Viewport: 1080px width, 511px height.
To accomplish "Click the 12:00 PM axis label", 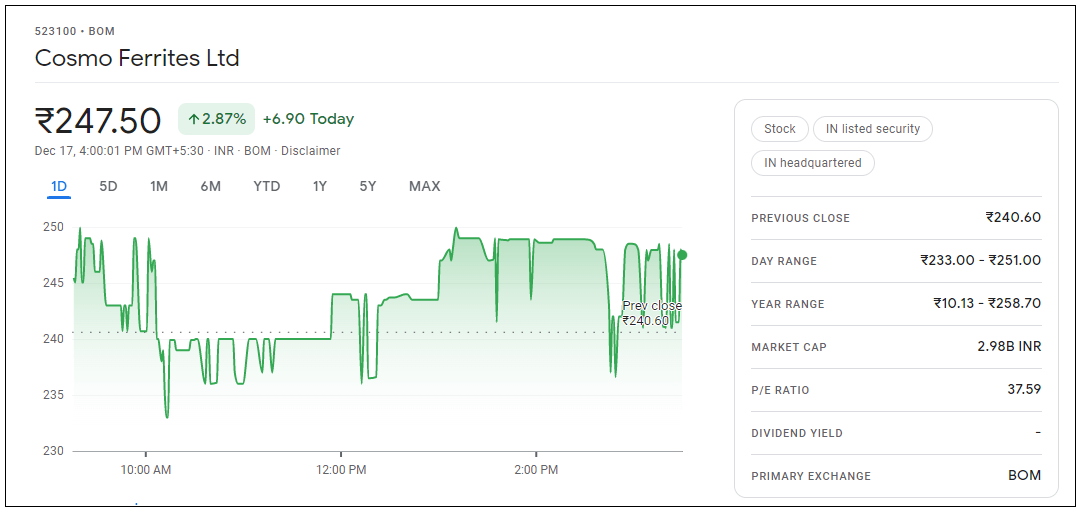I will click(x=340, y=470).
